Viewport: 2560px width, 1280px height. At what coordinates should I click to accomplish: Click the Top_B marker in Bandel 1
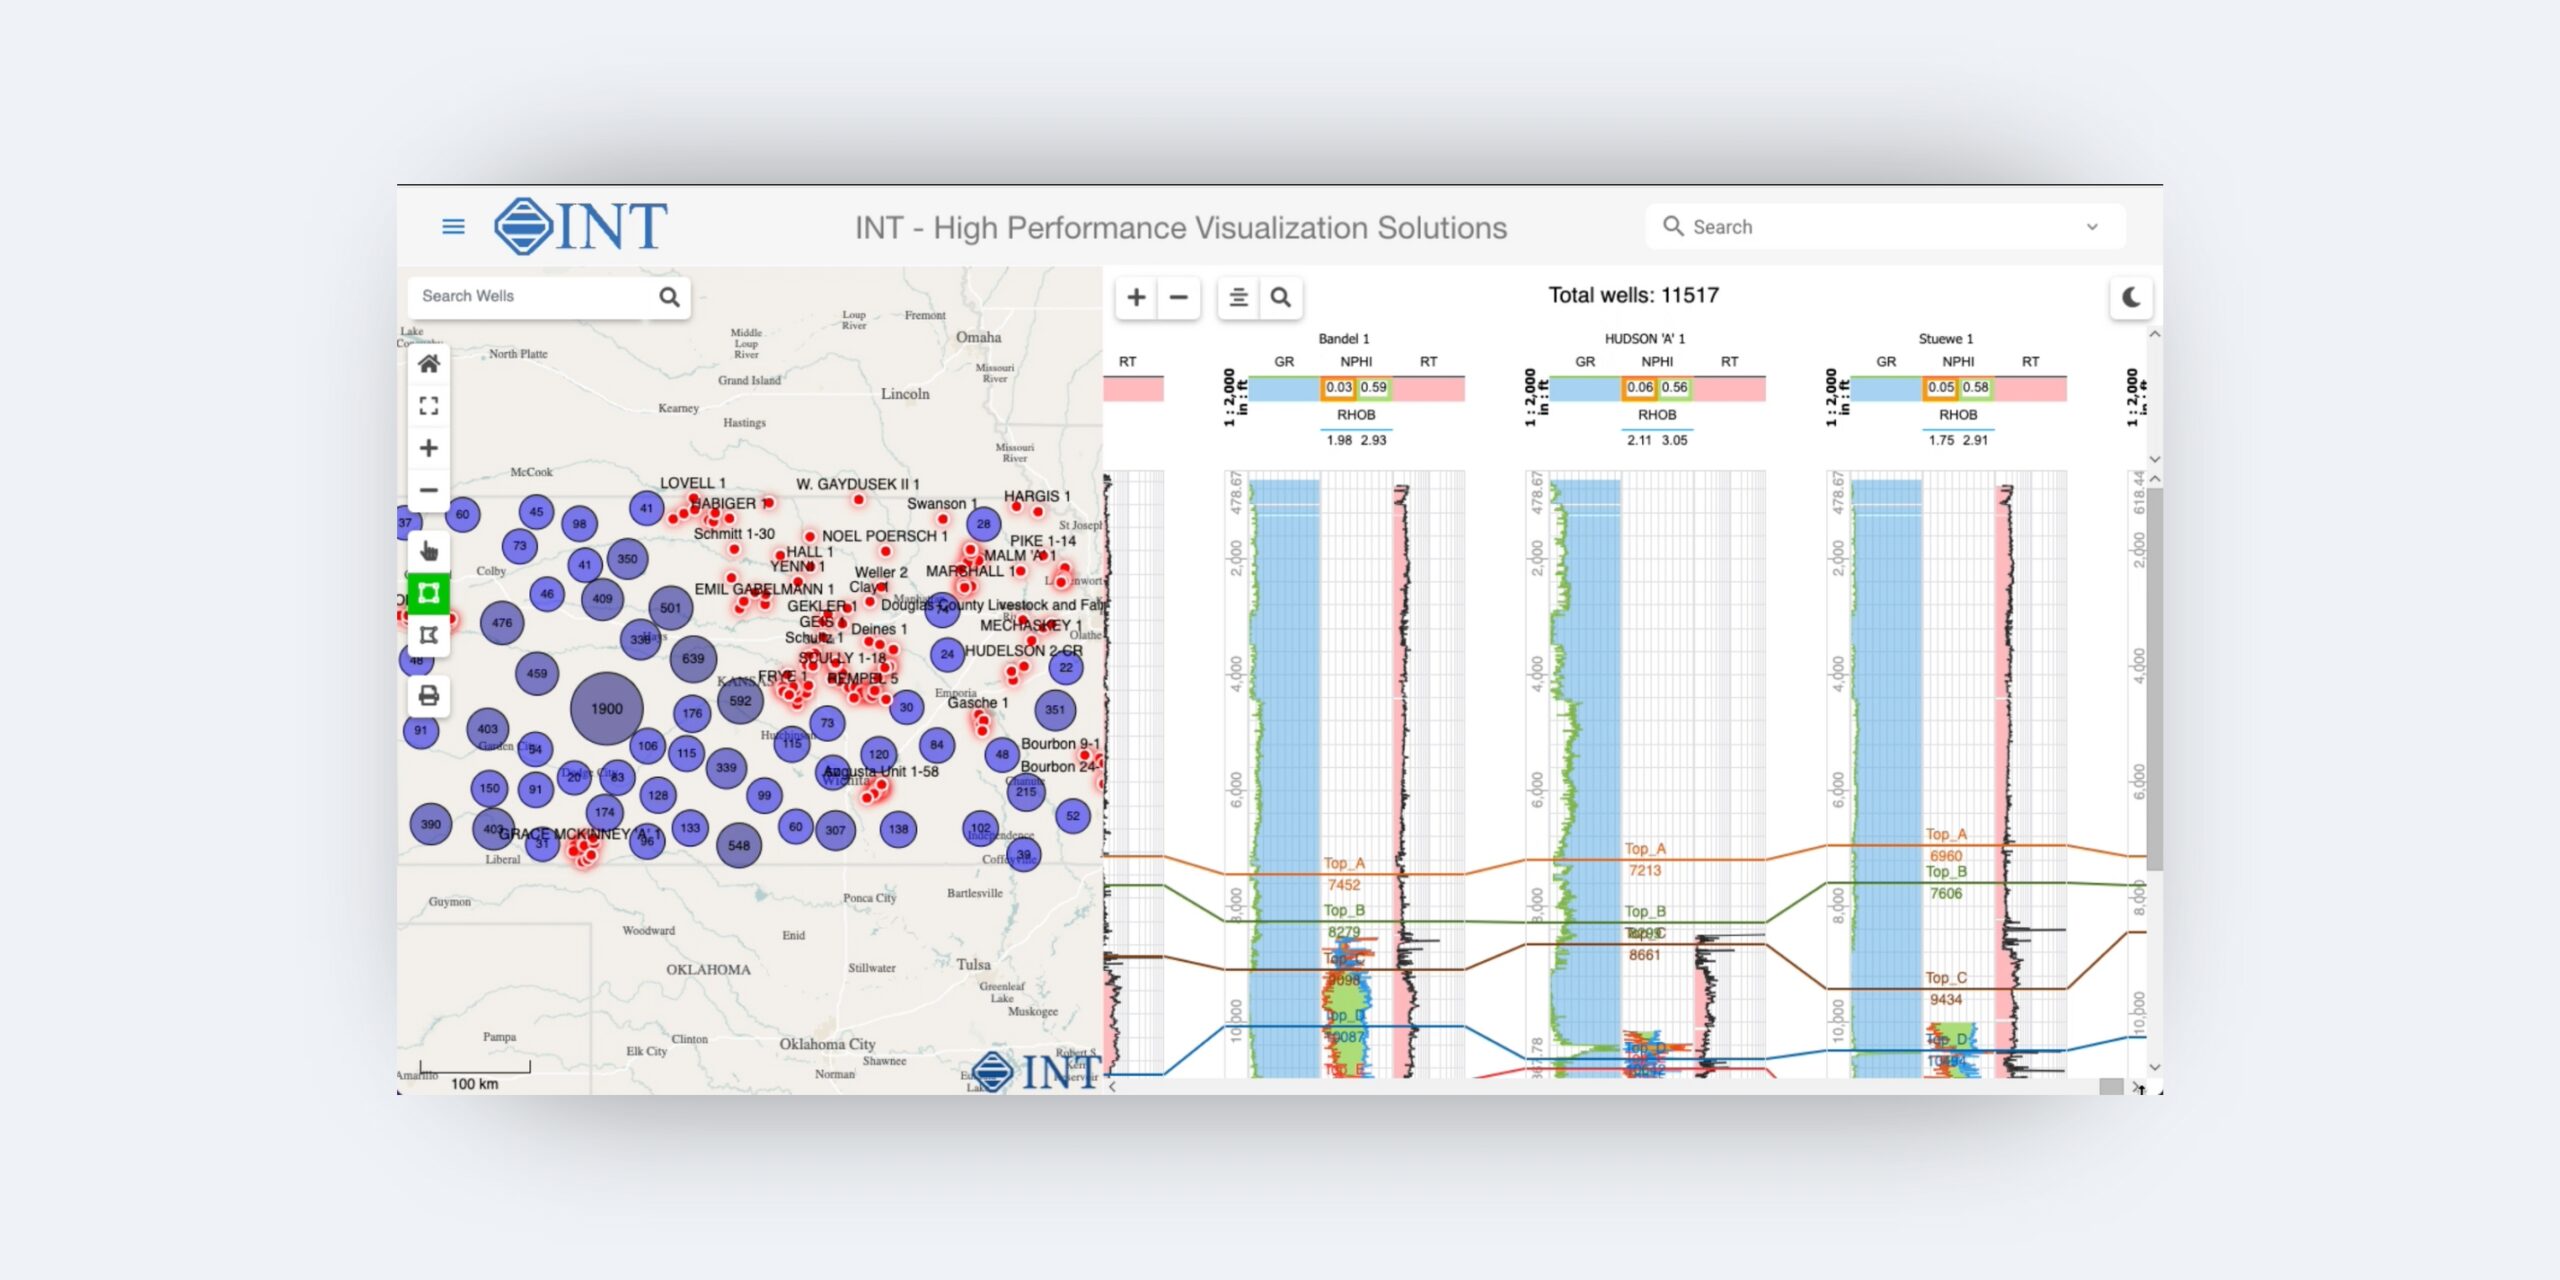click(1344, 910)
